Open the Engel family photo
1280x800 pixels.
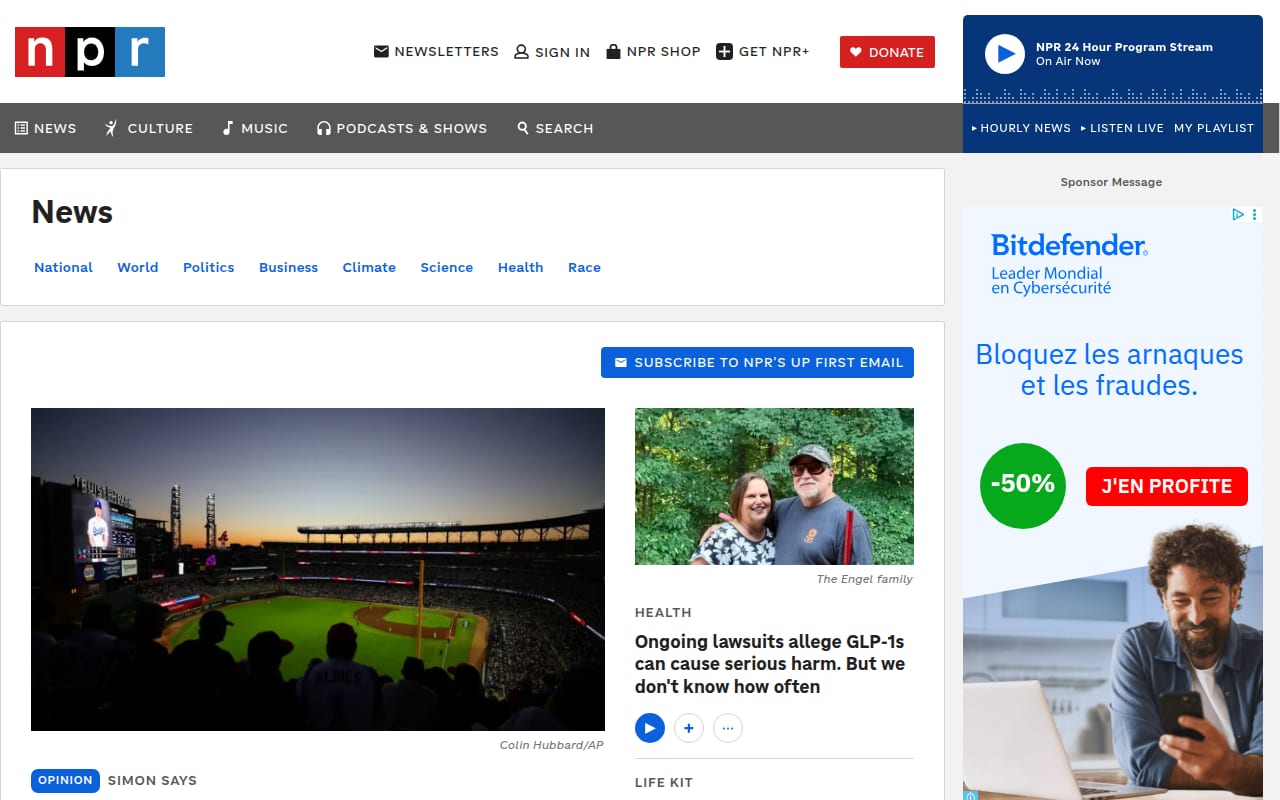[774, 486]
